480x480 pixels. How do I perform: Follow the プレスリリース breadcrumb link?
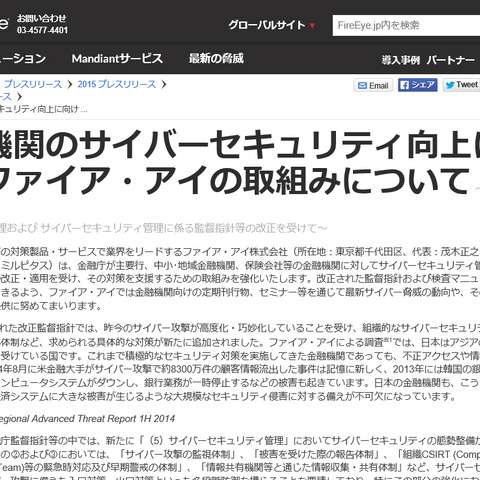33,84
